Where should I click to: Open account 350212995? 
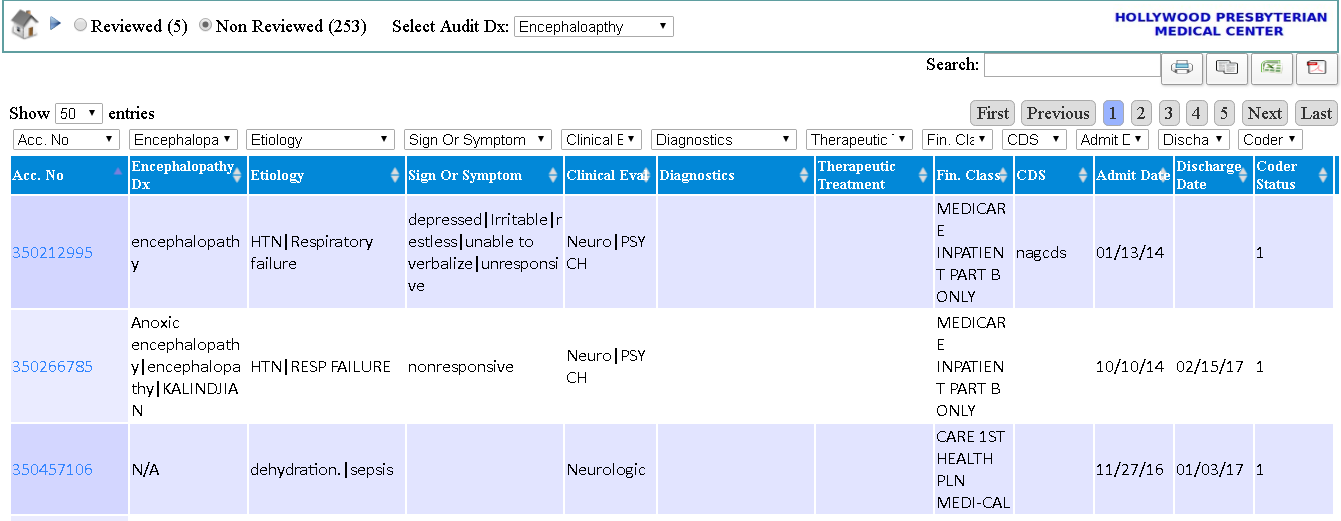click(52, 253)
